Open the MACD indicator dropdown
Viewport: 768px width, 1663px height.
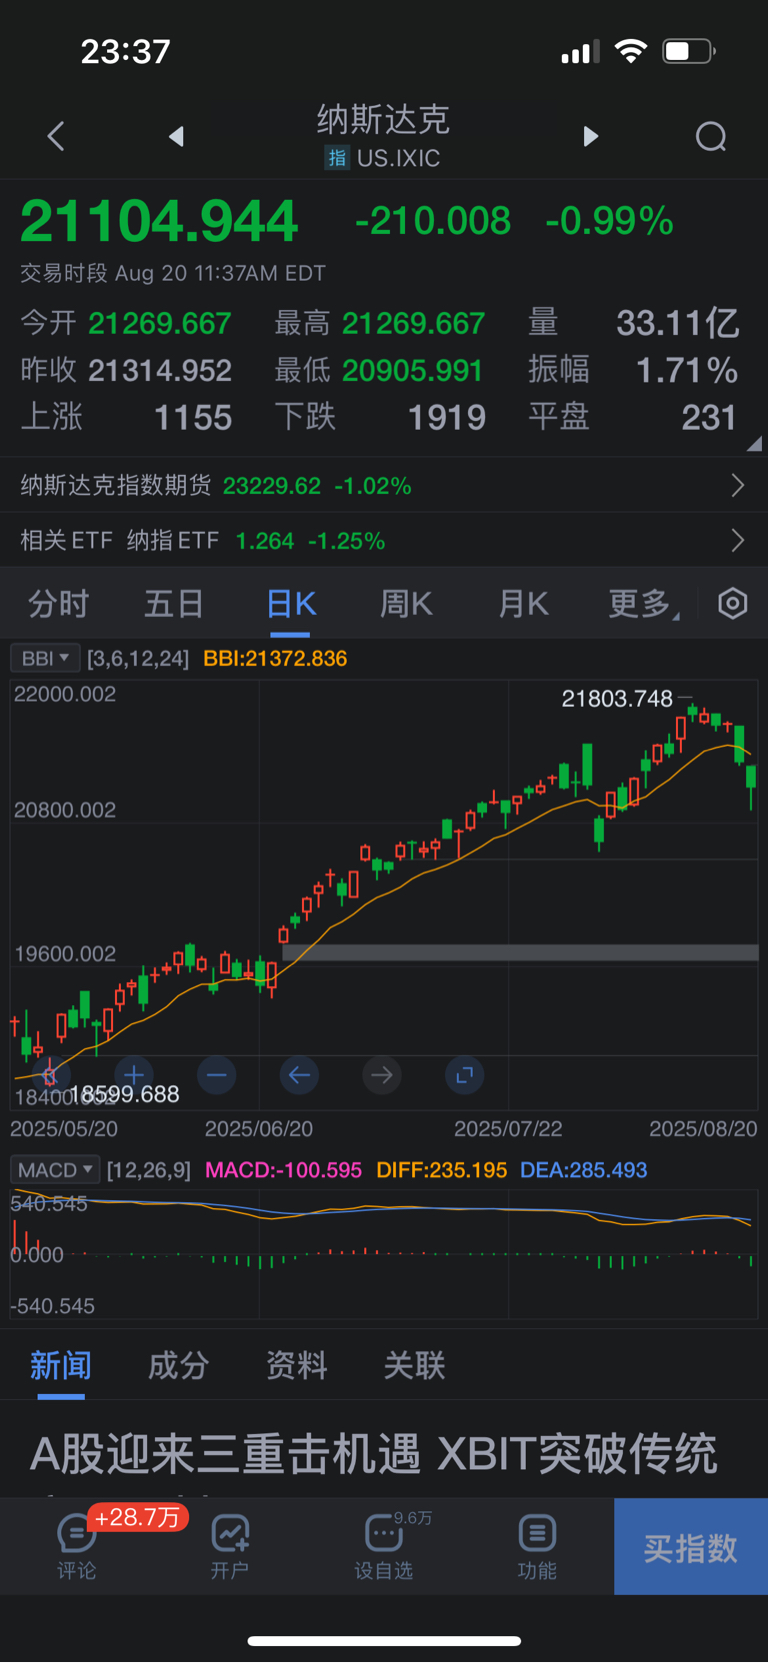(x=55, y=1169)
